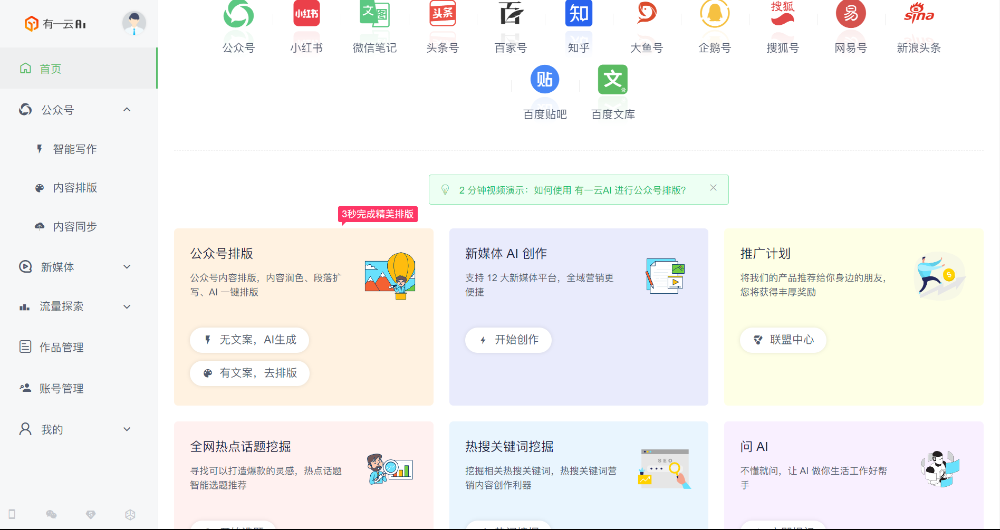Open the 新浪头条 sina icon

point(919,14)
